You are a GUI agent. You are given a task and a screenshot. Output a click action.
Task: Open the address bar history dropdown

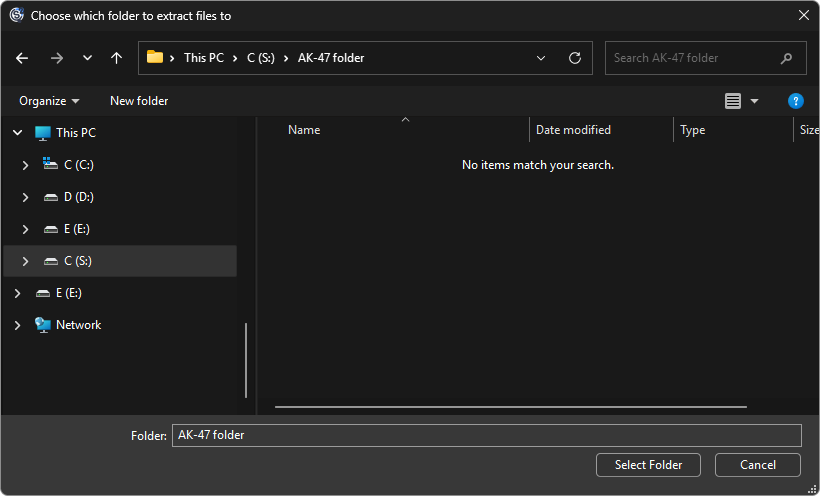coord(541,58)
